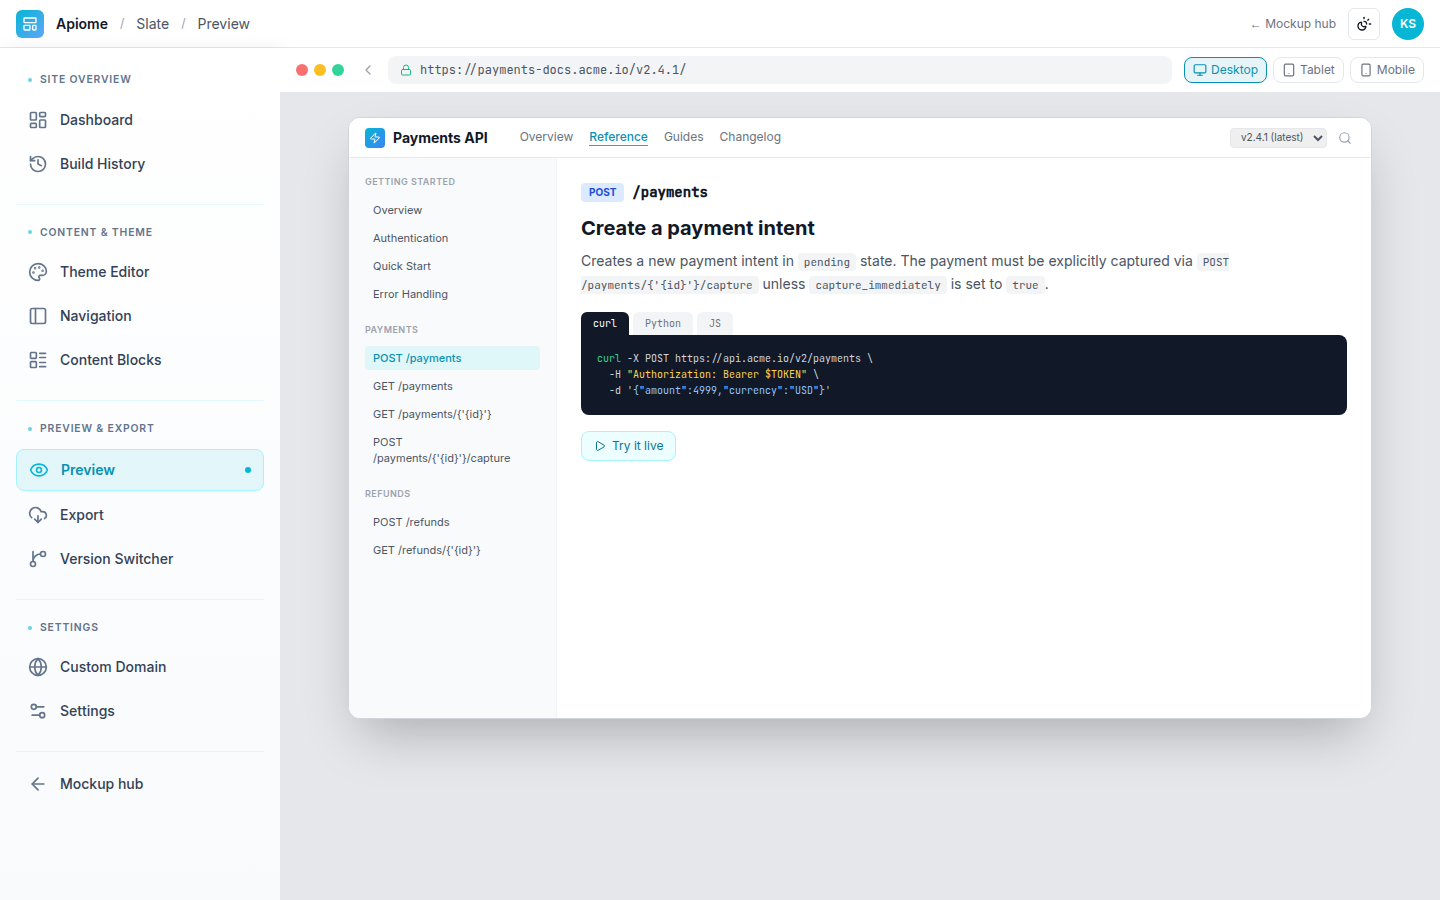Click Mockup hub link in top header
Image resolution: width=1440 pixels, height=900 pixels.
1293,24
